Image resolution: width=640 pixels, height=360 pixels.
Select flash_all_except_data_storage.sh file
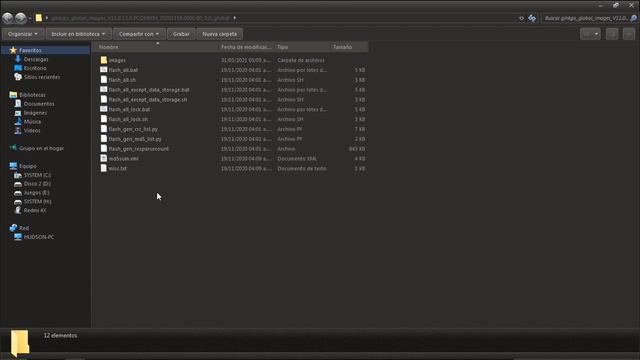[x=148, y=100]
